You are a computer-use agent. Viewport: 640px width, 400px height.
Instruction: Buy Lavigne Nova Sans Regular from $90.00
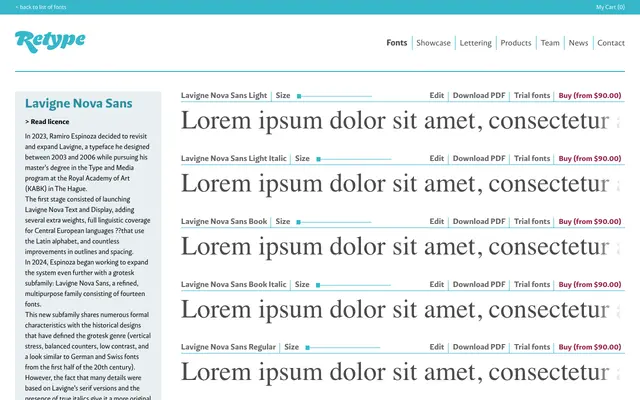pos(590,347)
